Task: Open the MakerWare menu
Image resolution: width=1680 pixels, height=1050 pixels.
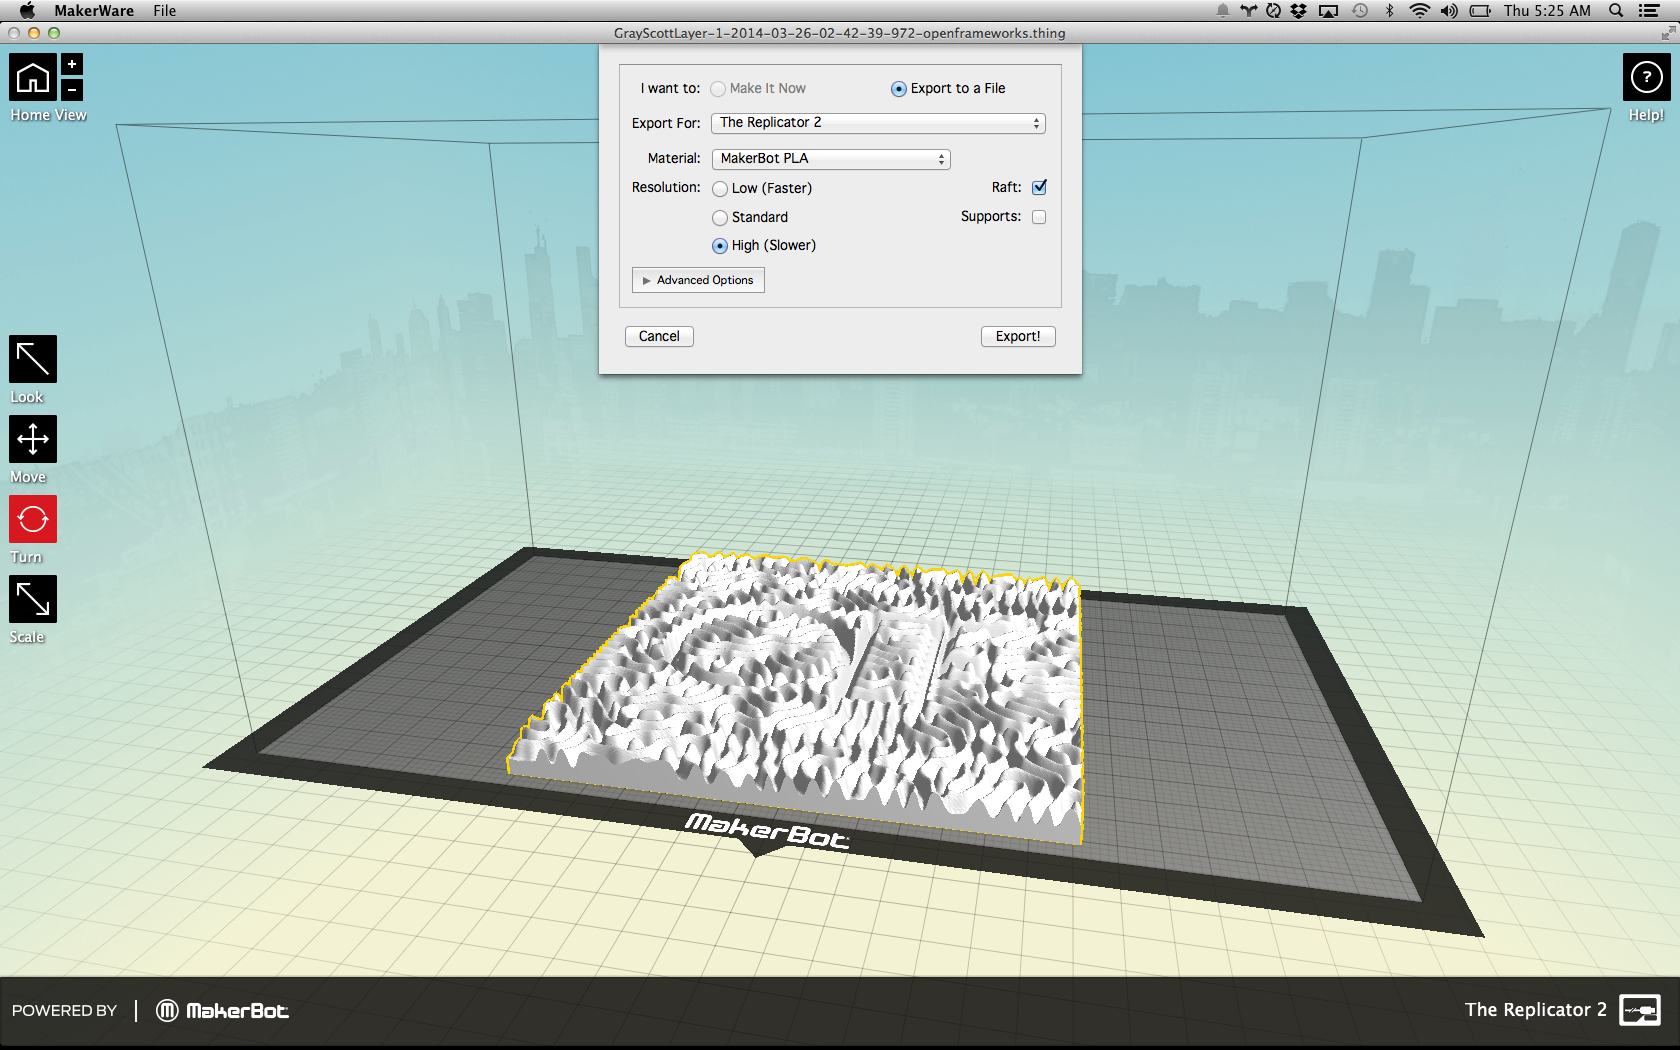Action: point(94,11)
